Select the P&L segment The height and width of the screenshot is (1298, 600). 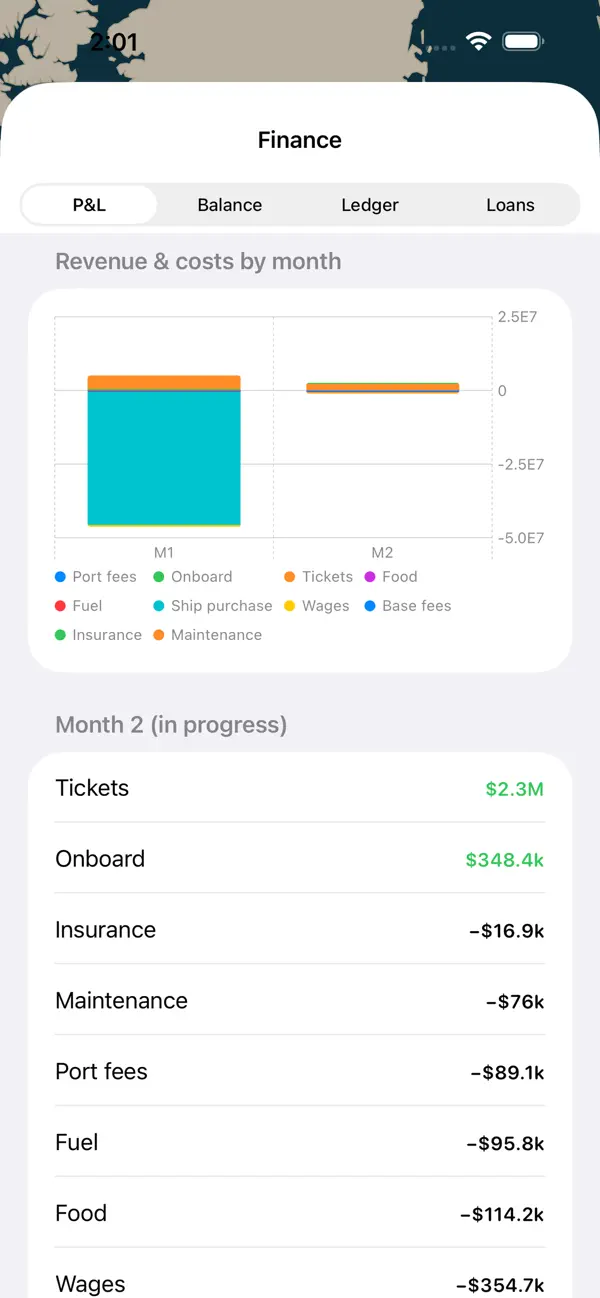[x=89, y=205]
